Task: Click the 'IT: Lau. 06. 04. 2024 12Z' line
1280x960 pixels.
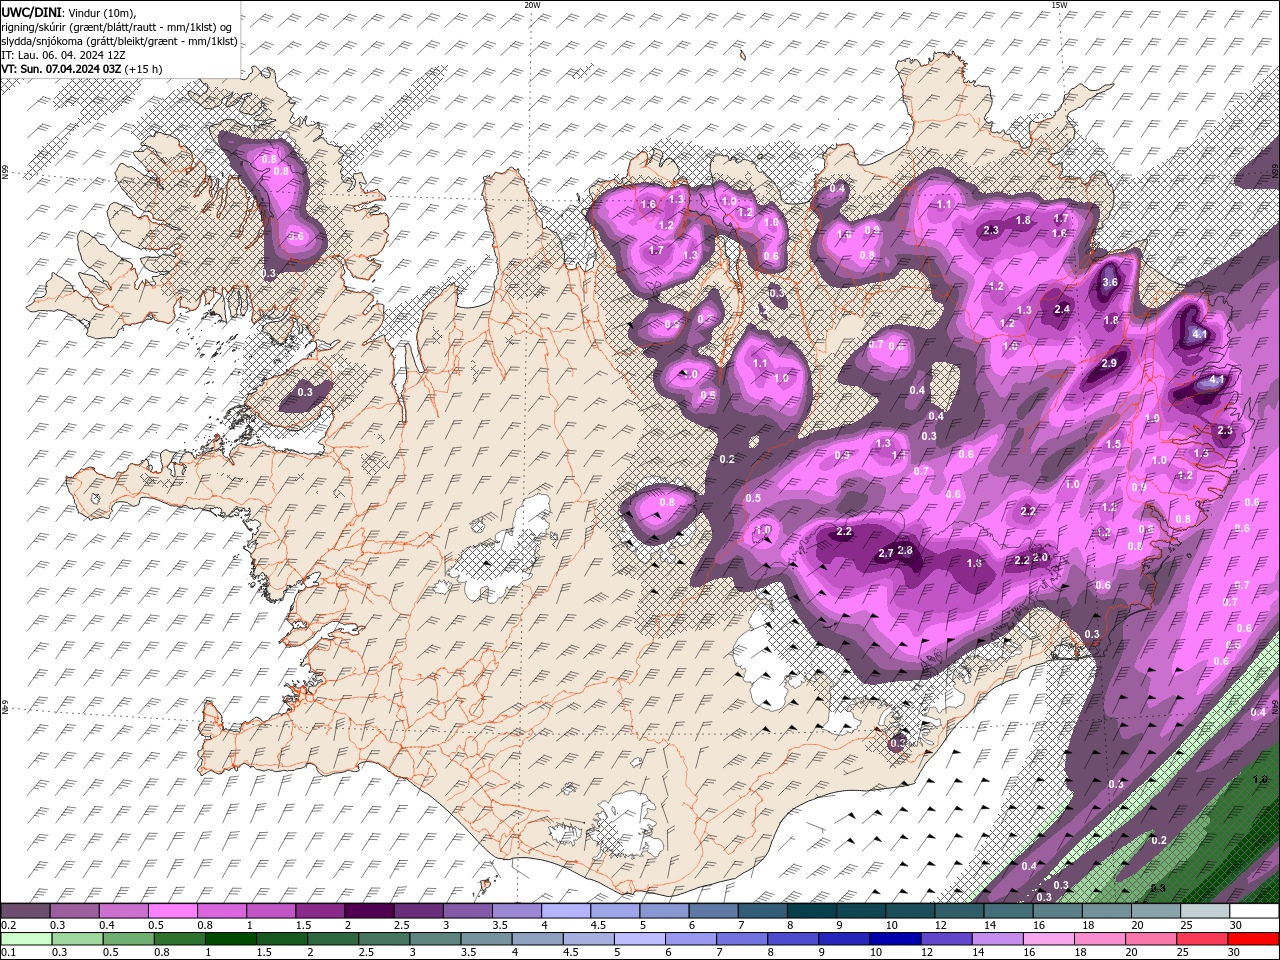Action: point(63,55)
